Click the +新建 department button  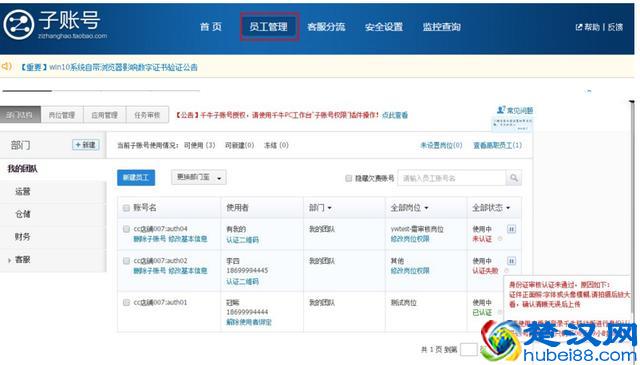86,145
